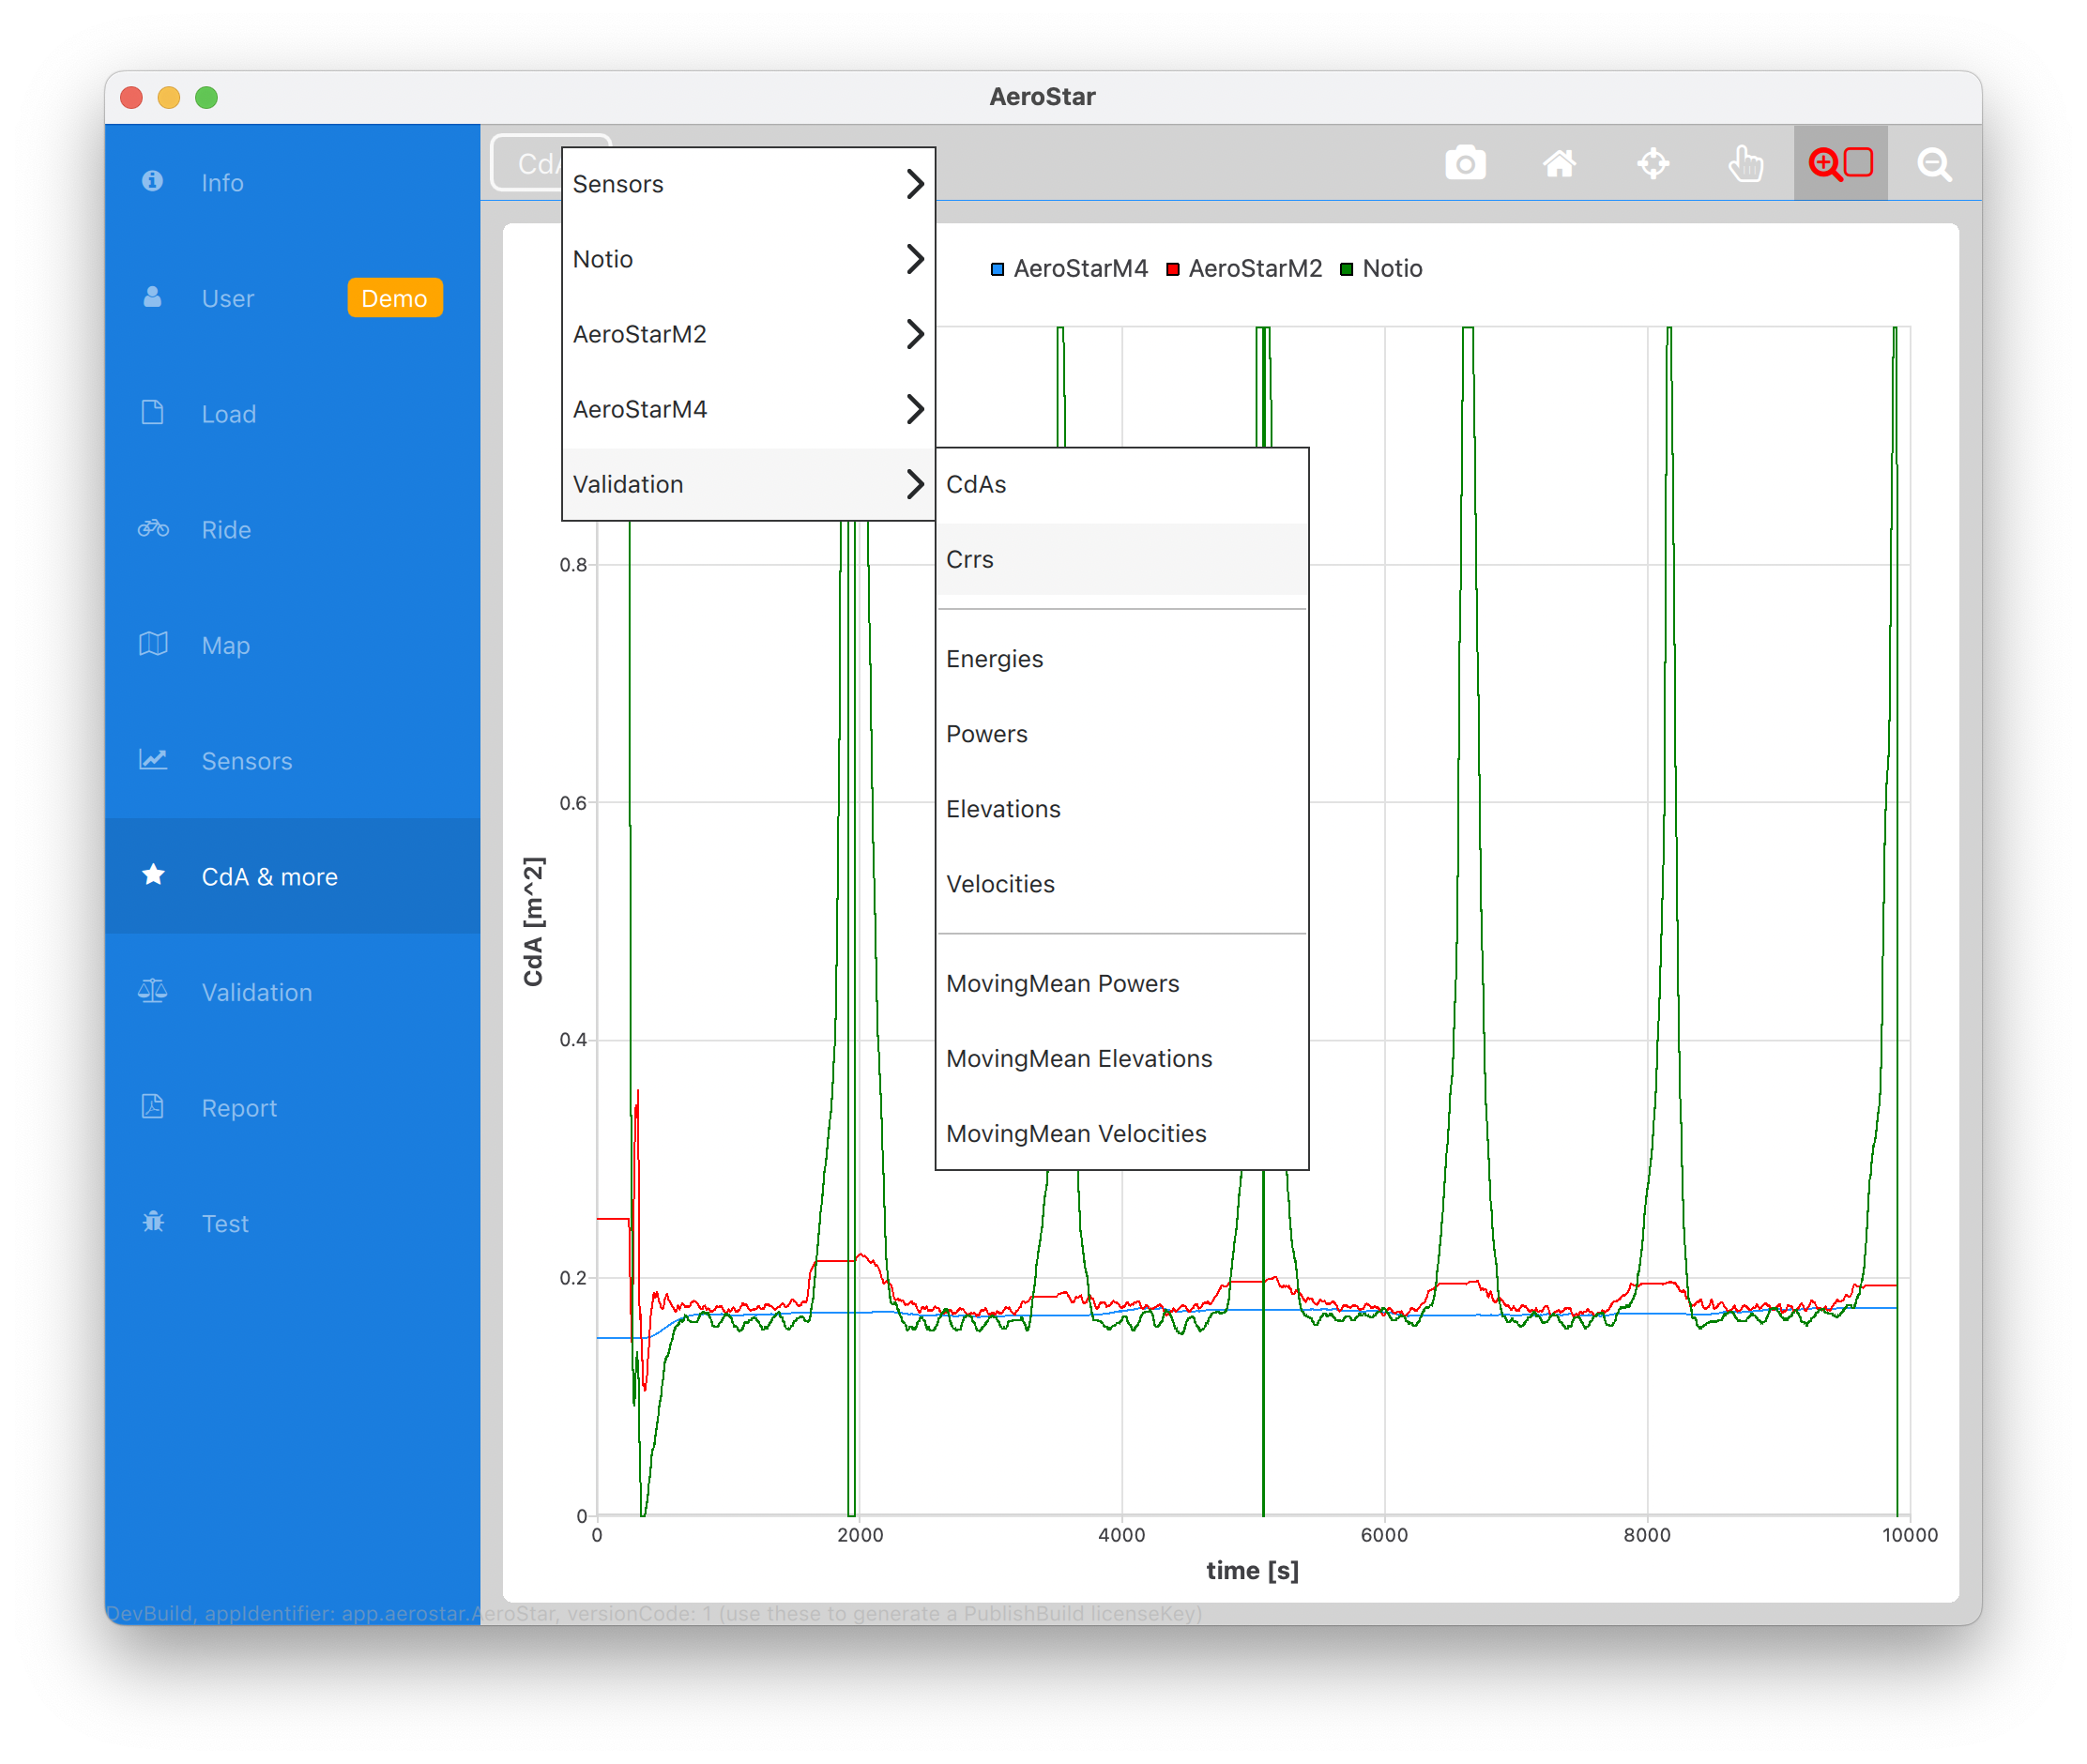Click the zoom out magnifier icon
Viewport: 2087px width, 1764px height.
(1934, 163)
